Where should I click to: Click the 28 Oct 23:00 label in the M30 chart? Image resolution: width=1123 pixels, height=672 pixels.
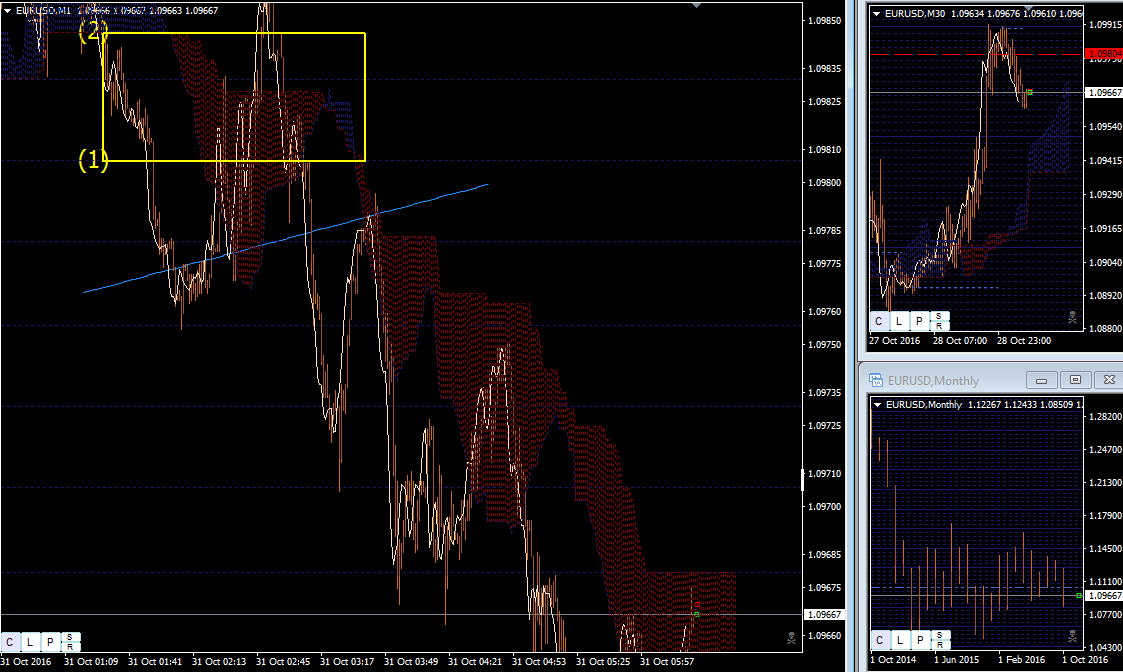point(1023,340)
